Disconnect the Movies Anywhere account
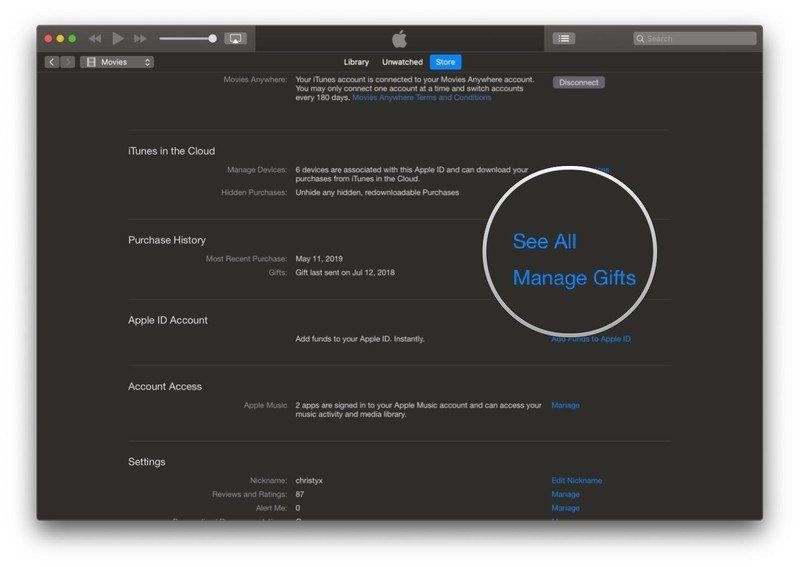The image size is (800, 567). (x=579, y=82)
